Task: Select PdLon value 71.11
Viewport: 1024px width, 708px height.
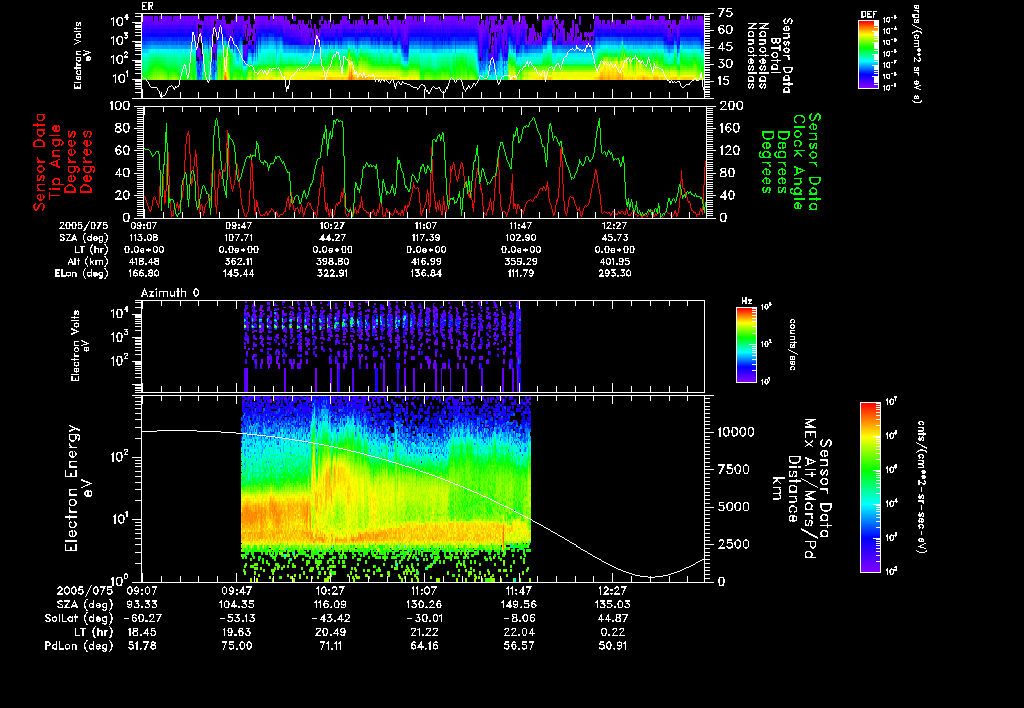Action: (330, 646)
